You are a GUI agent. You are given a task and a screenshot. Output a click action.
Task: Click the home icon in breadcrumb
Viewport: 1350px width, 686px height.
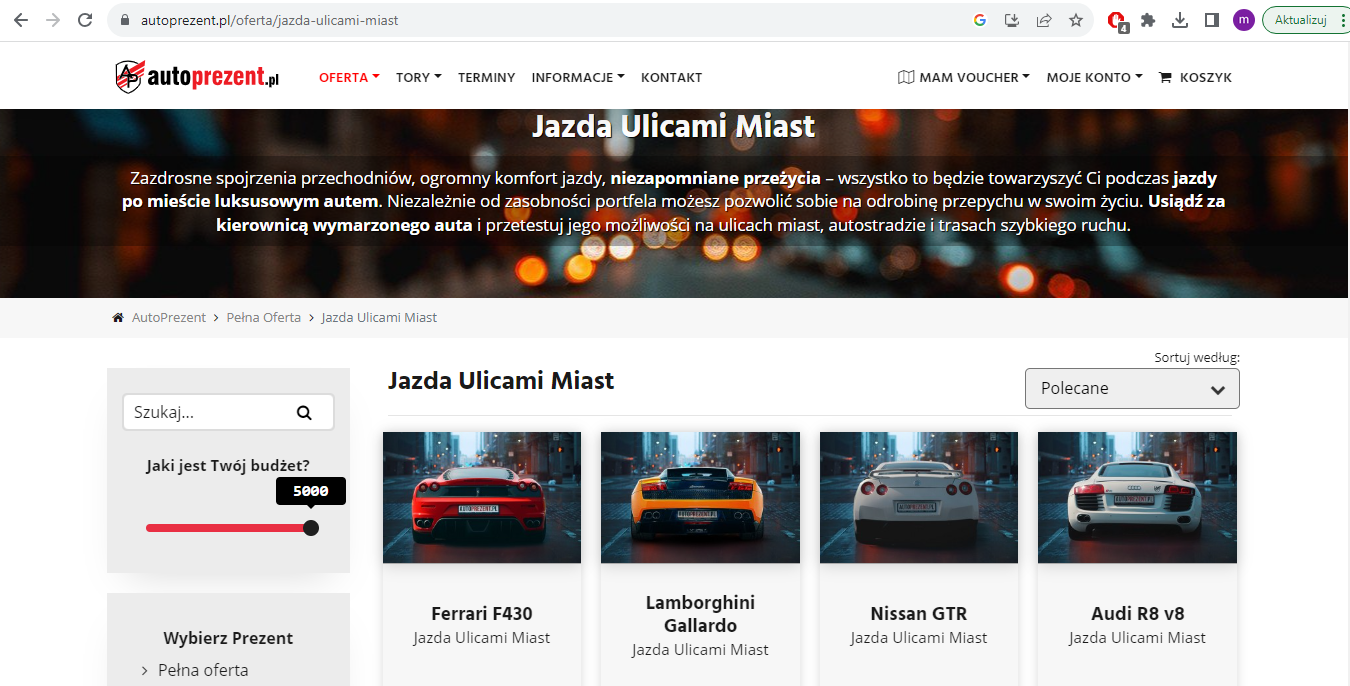pyautogui.click(x=118, y=317)
